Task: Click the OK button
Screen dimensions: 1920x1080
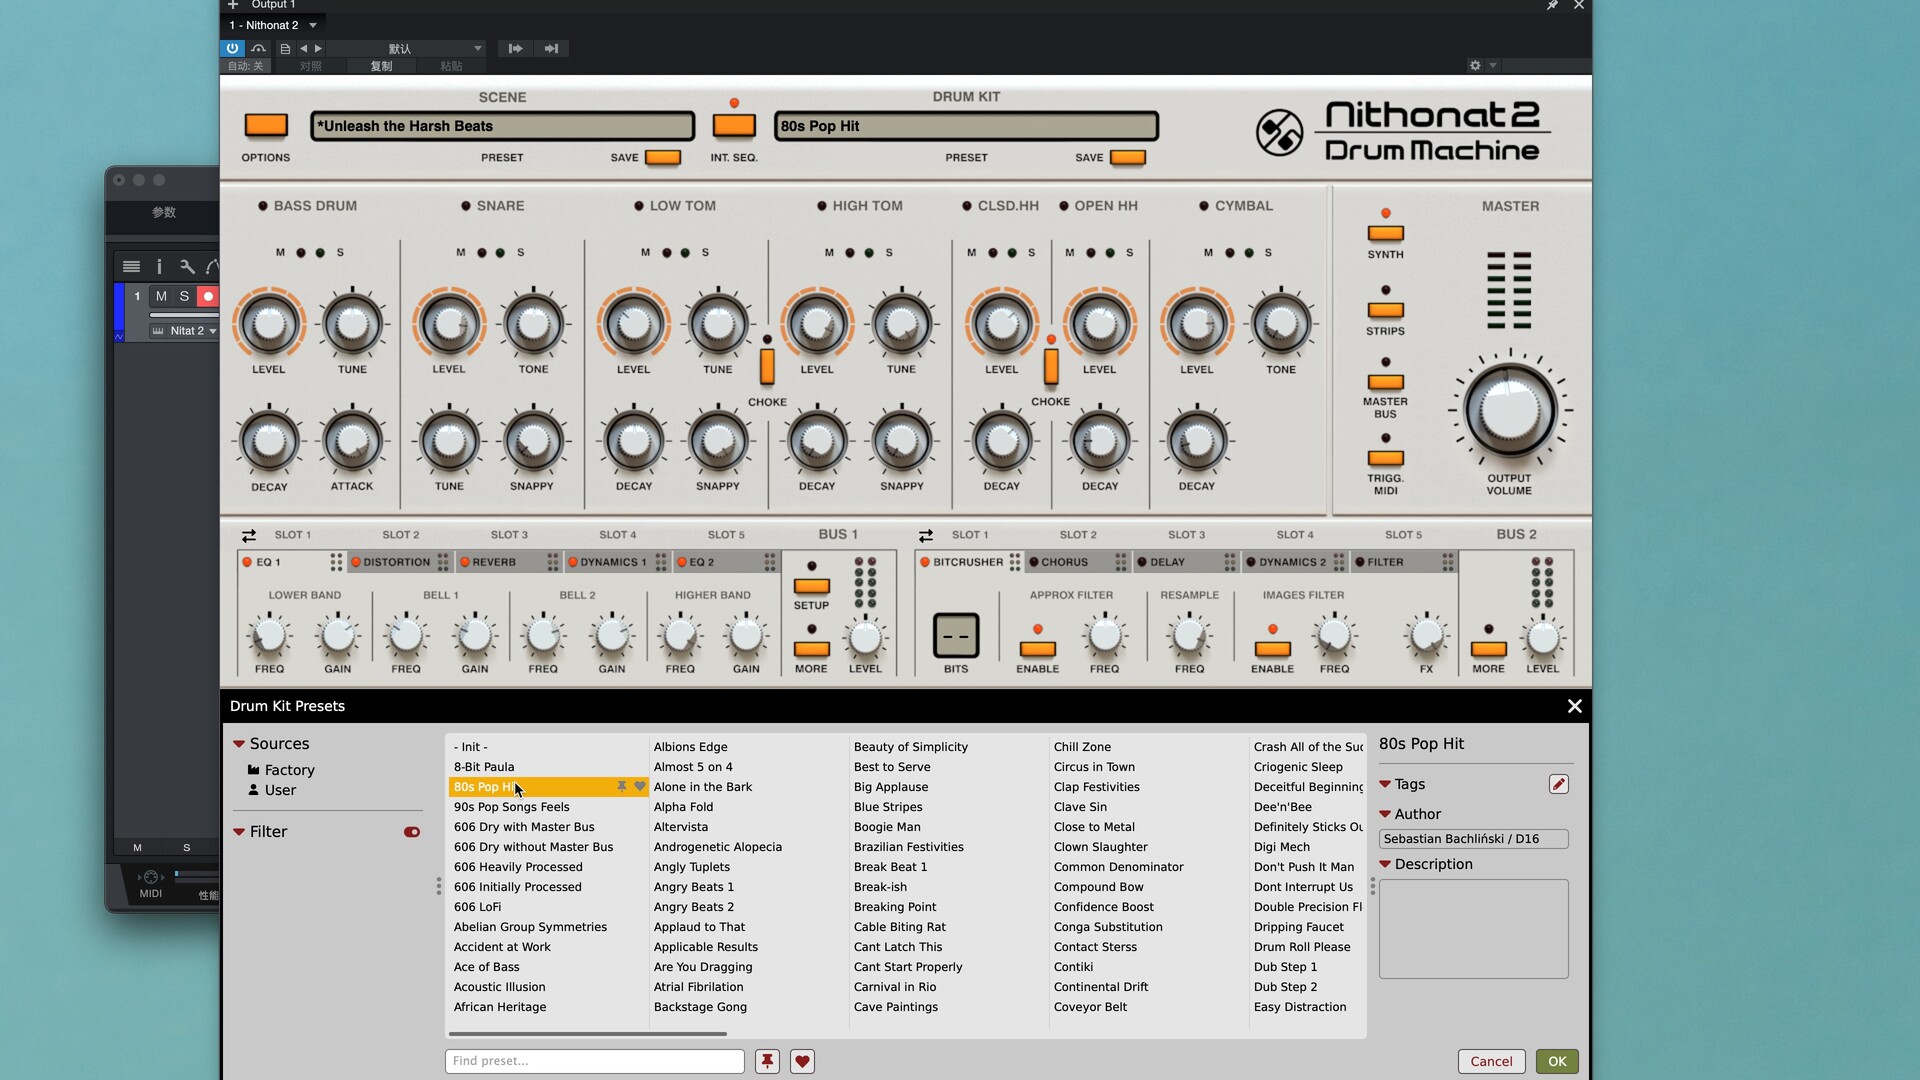Action: (1557, 1061)
